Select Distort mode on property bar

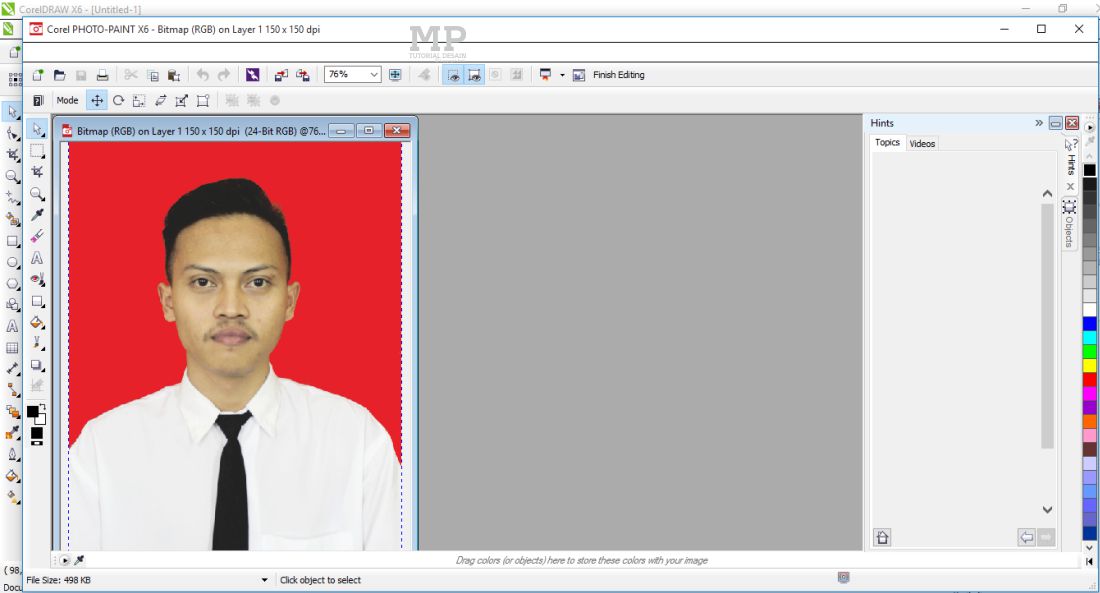[182, 100]
